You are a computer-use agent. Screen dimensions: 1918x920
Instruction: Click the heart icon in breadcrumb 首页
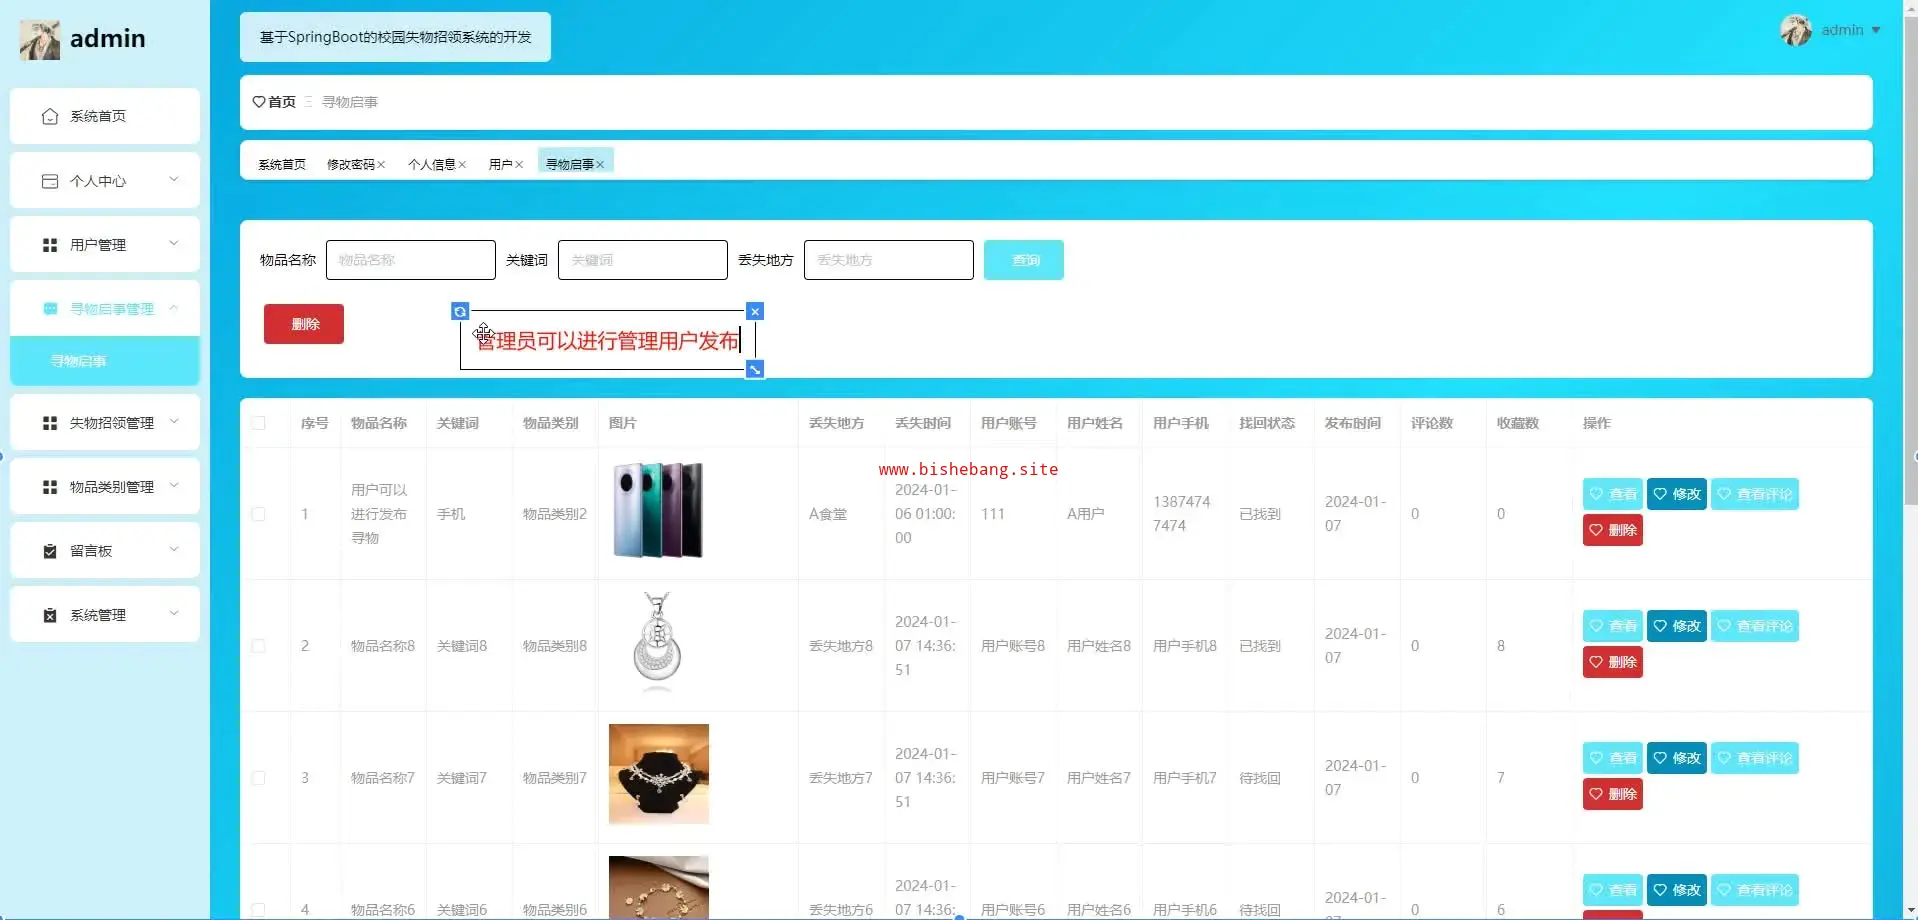point(259,102)
